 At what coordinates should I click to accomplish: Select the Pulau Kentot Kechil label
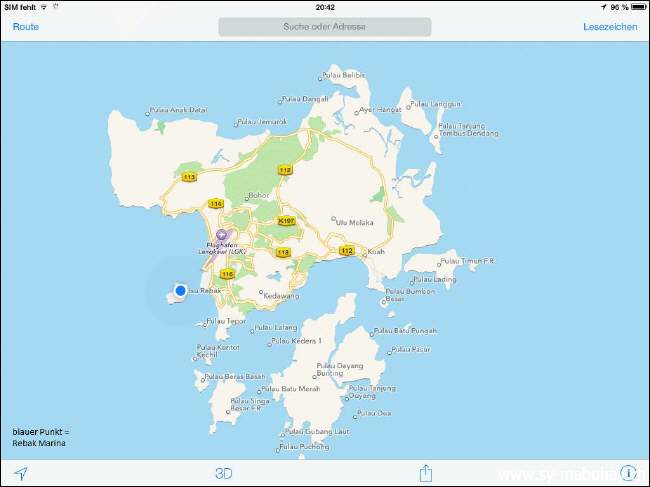pos(218,351)
